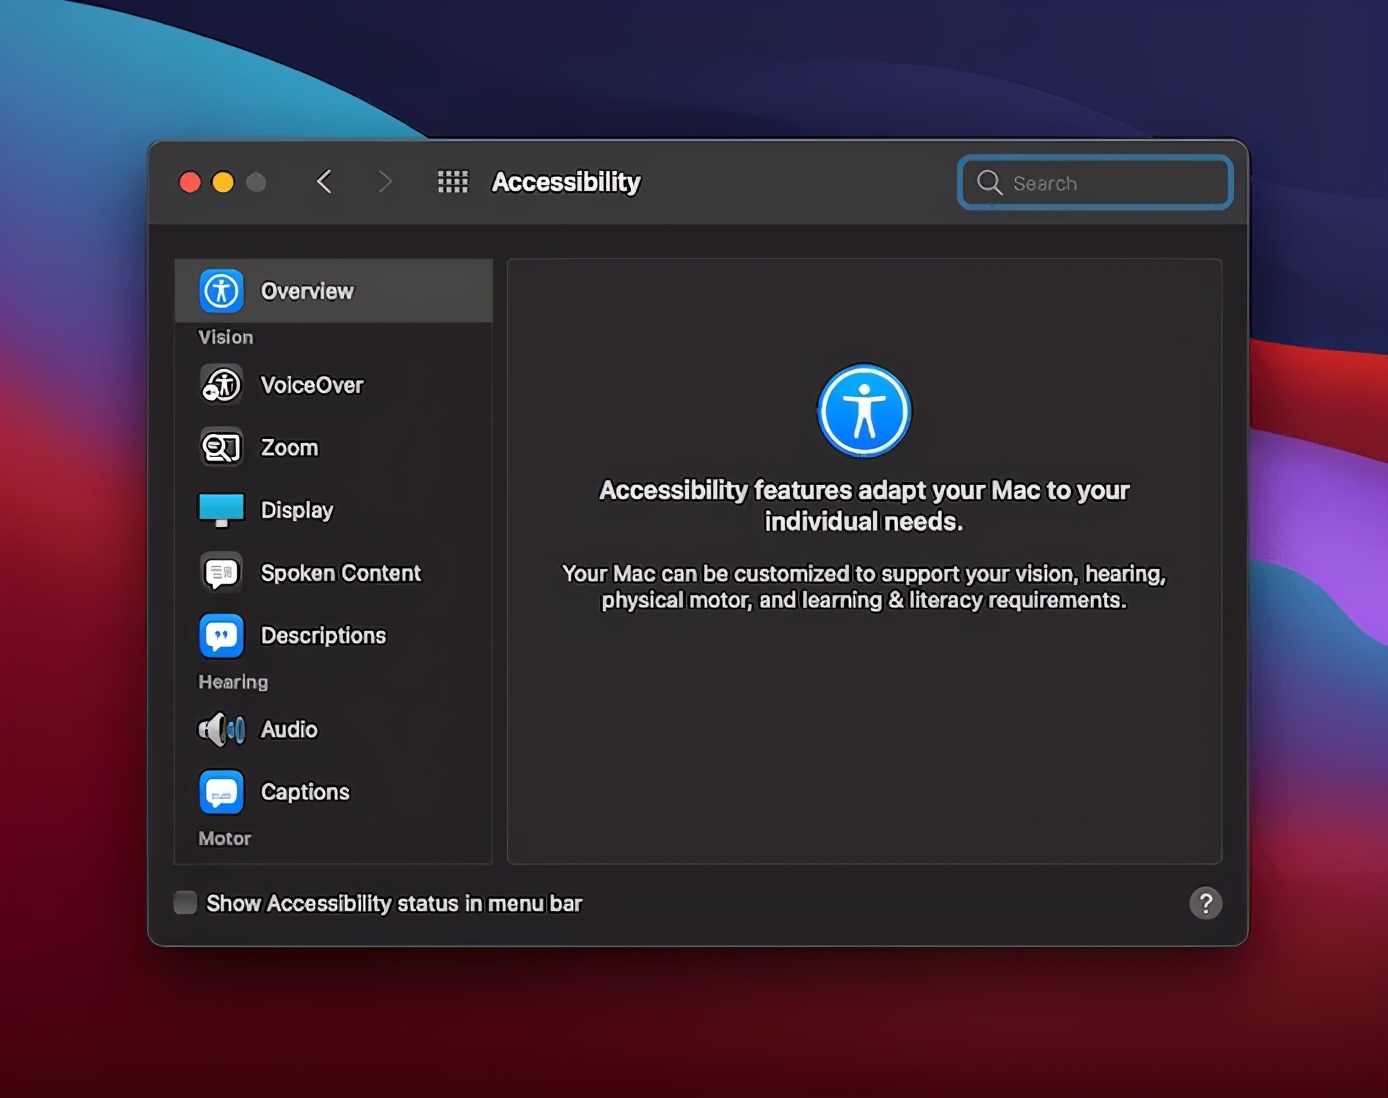Click the Descriptions quote bubble icon
This screenshot has width=1388, height=1098.
point(221,636)
